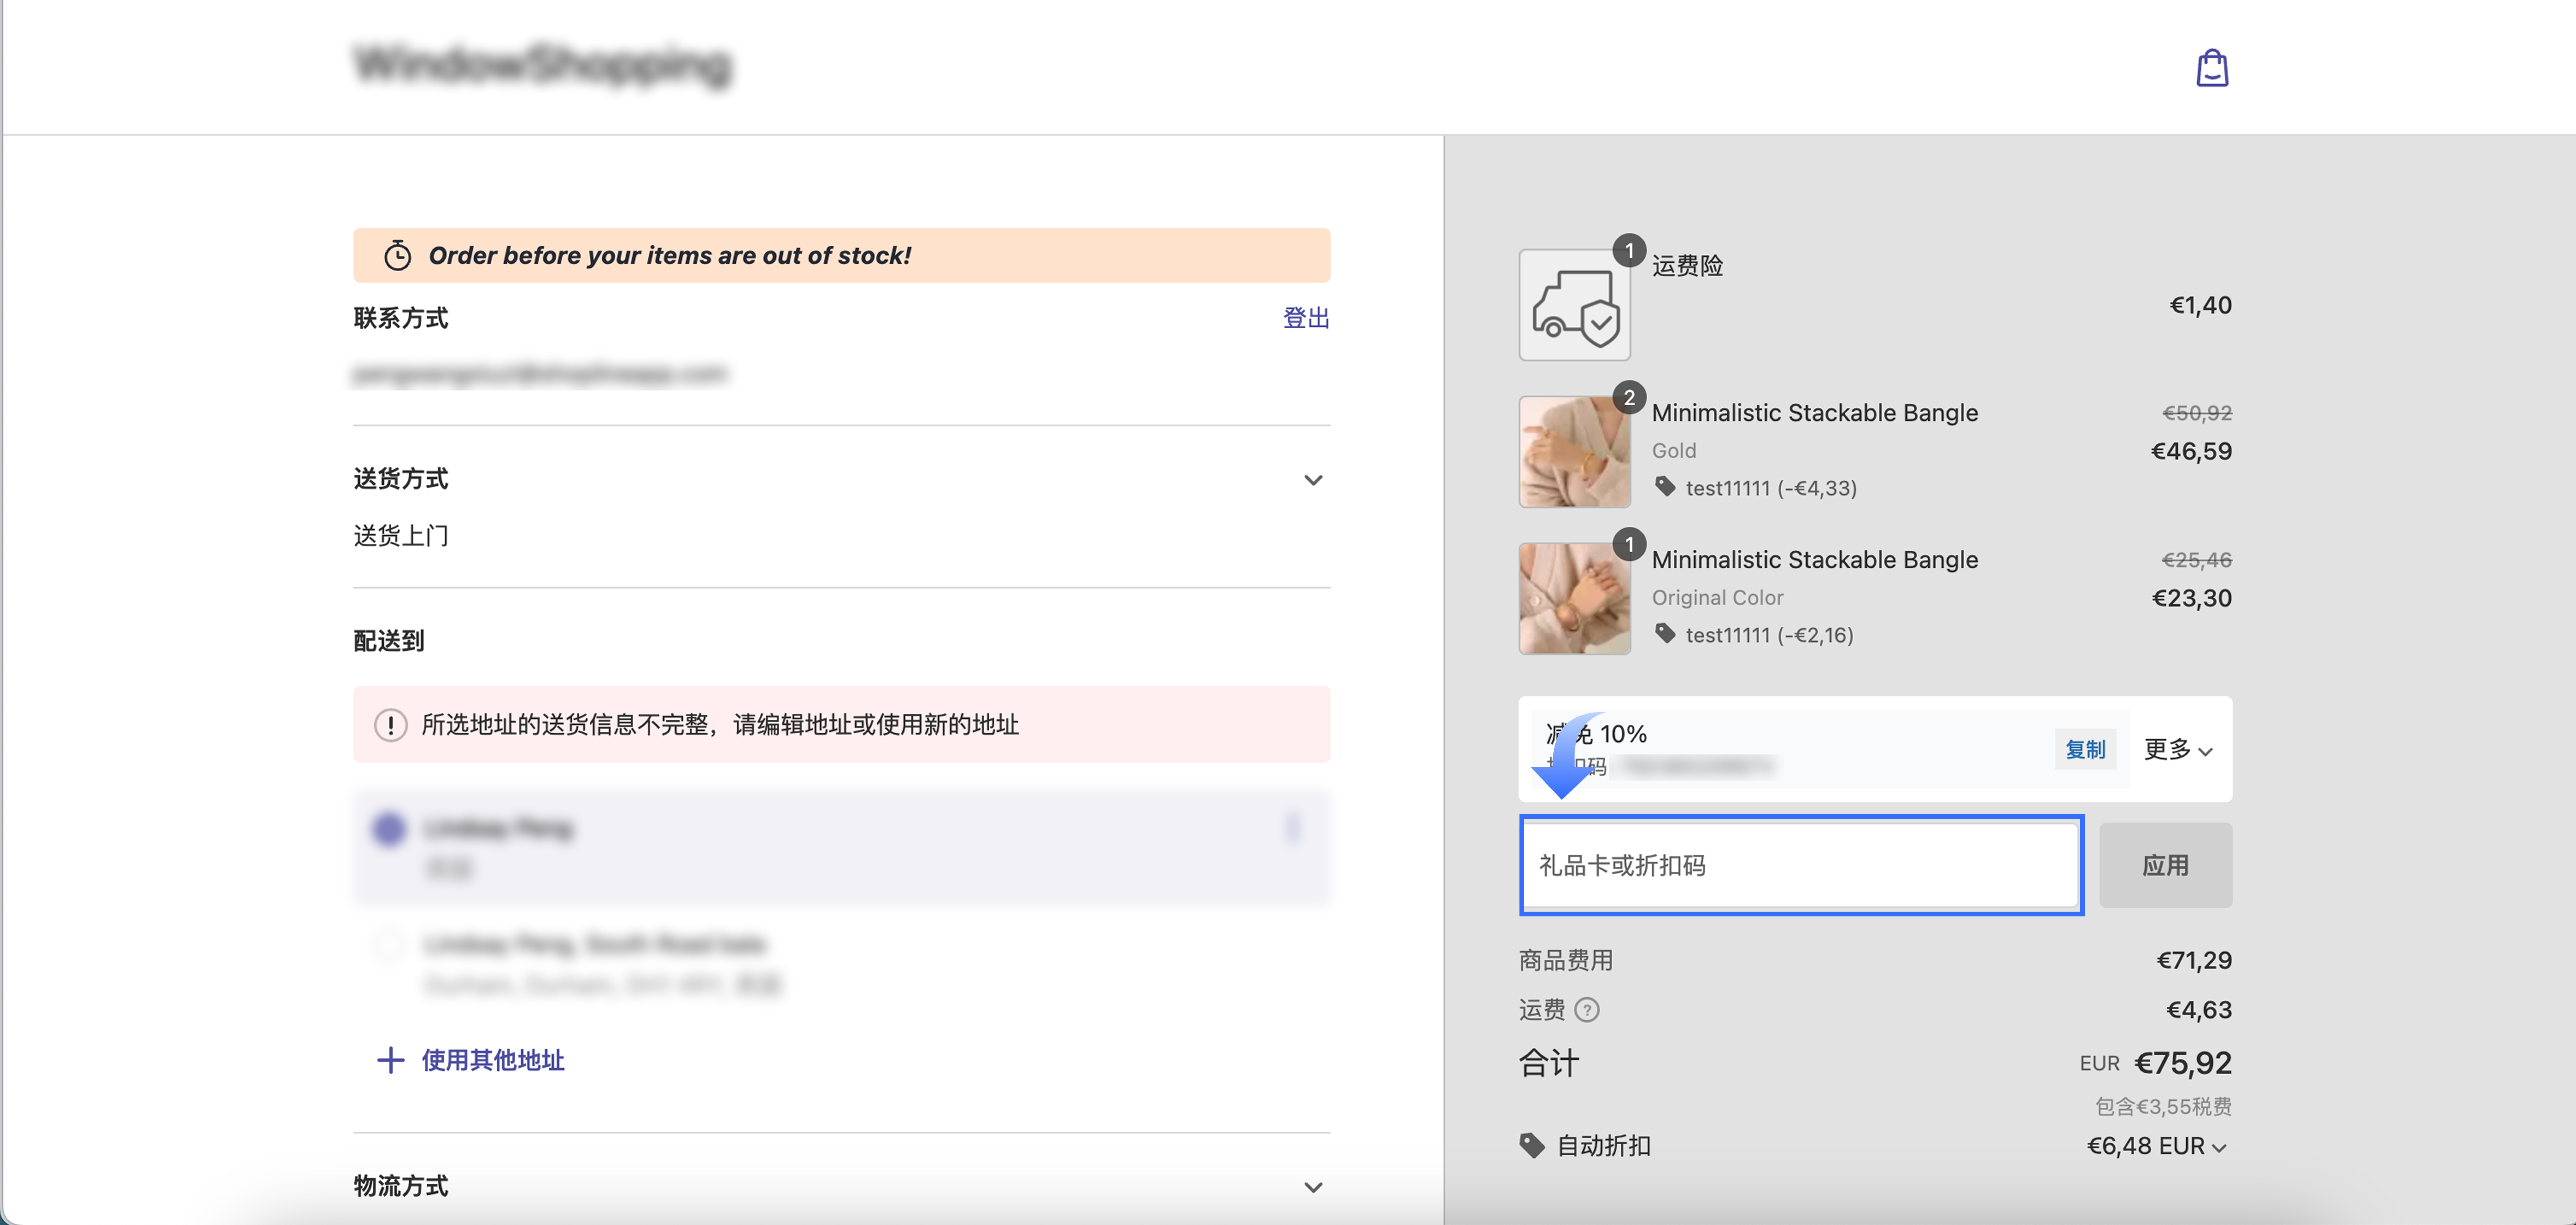Open the Original Color bangle thumbnail

coord(1574,599)
